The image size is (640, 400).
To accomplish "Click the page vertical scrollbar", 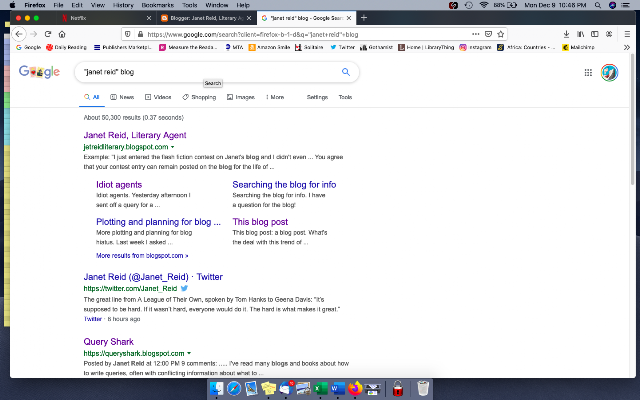I will [633, 118].
